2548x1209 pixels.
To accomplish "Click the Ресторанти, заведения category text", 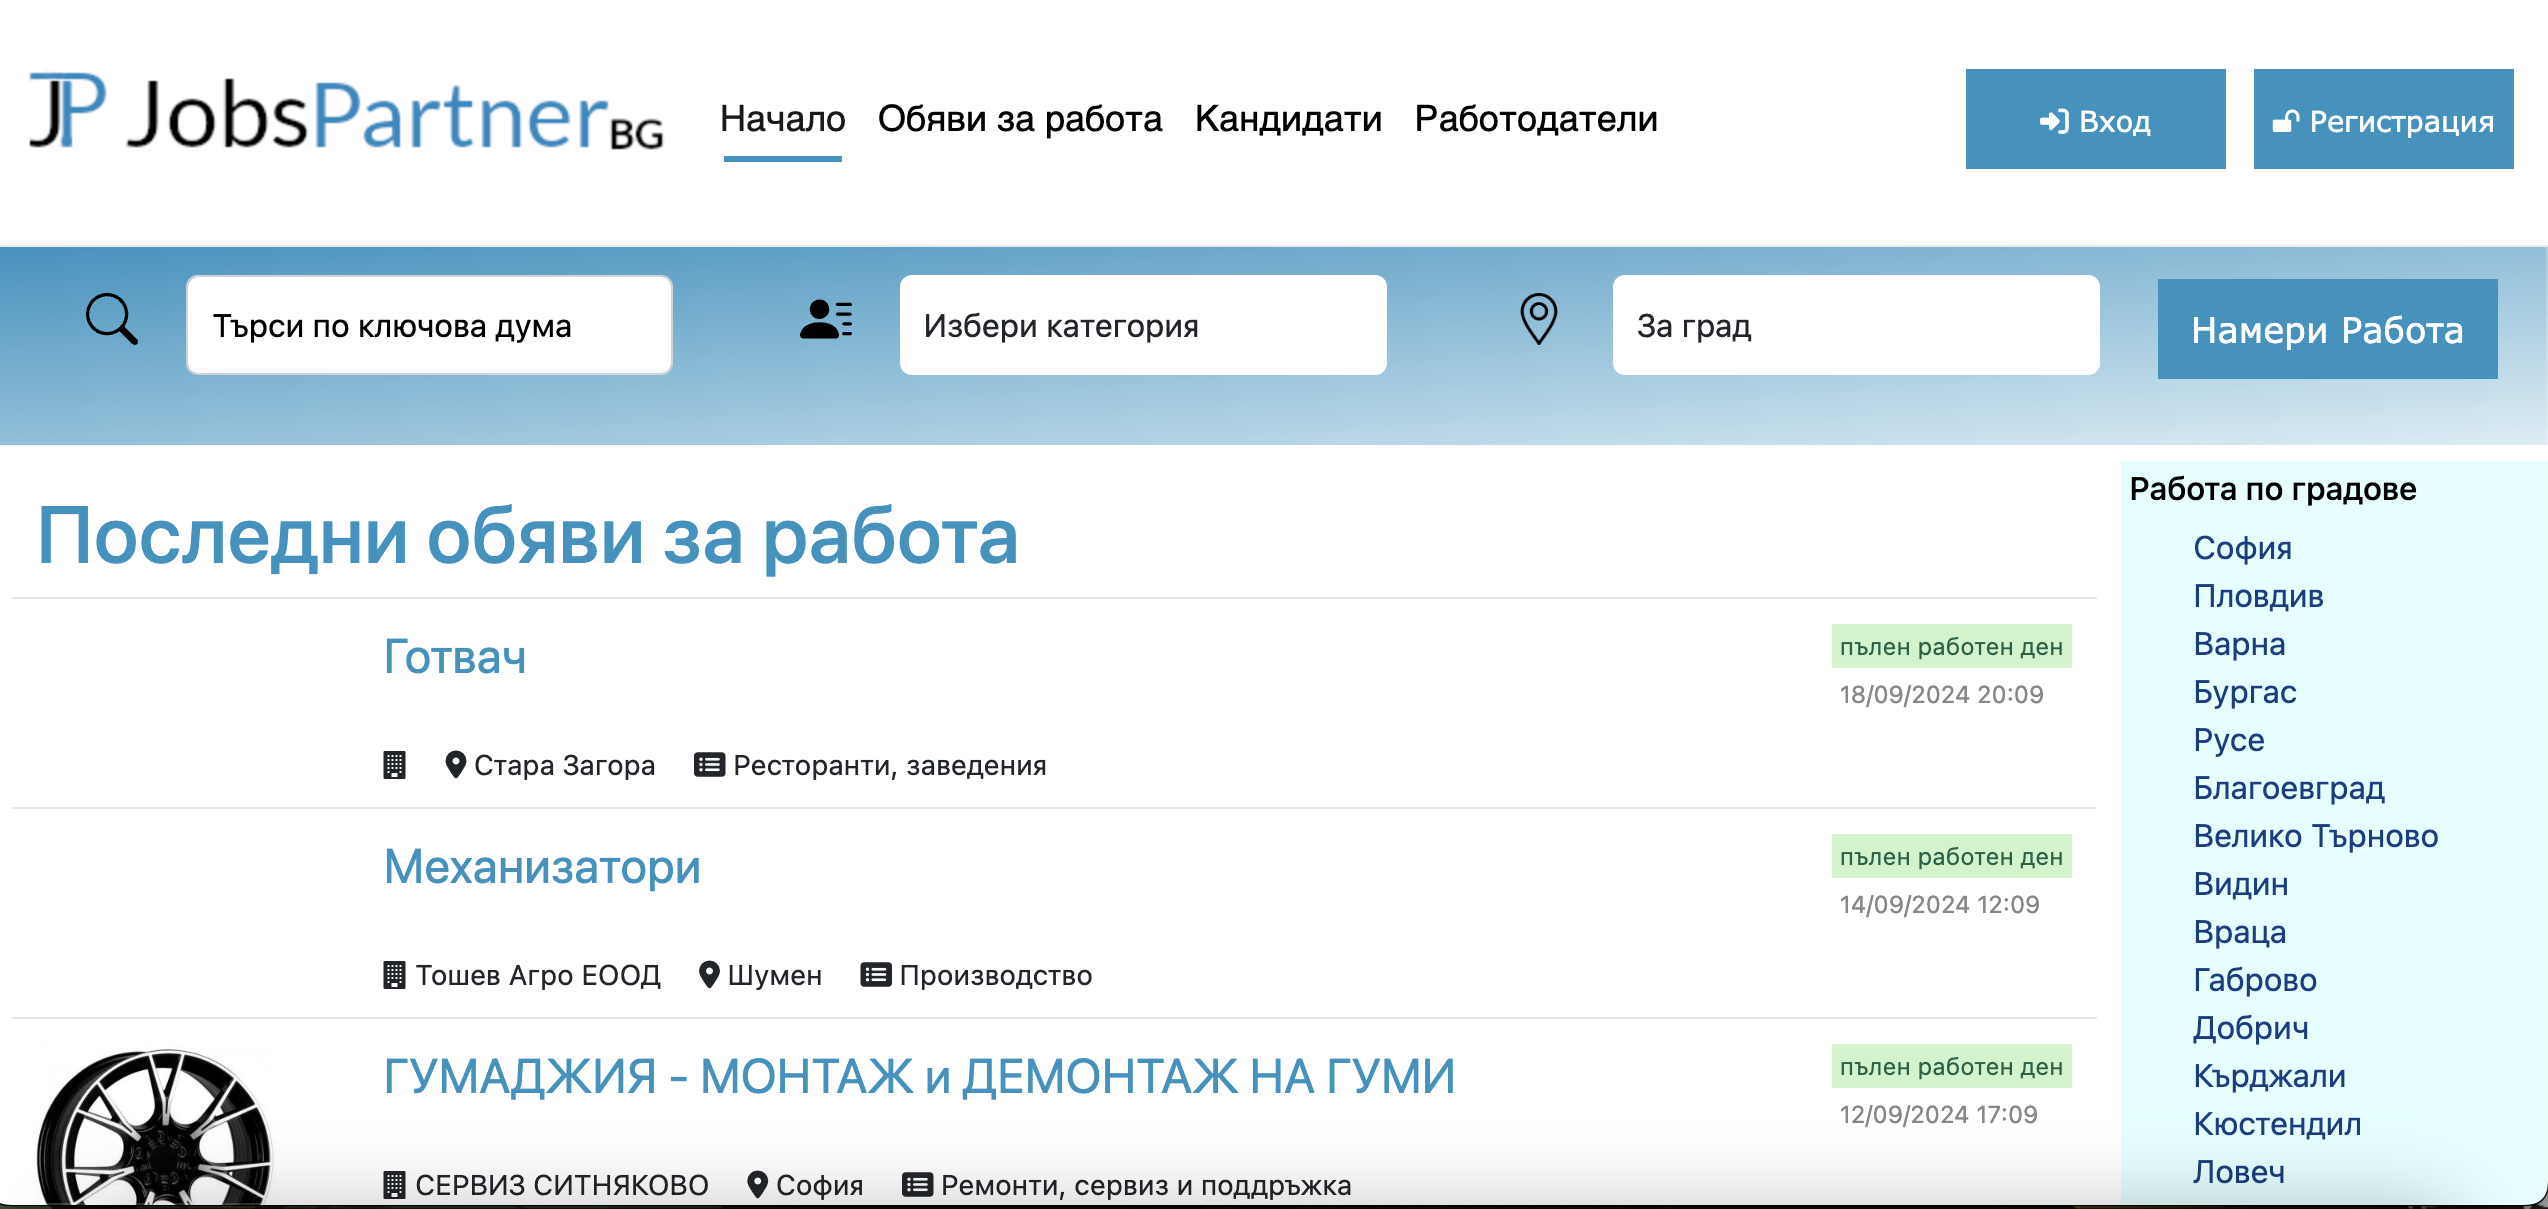I will 890,765.
